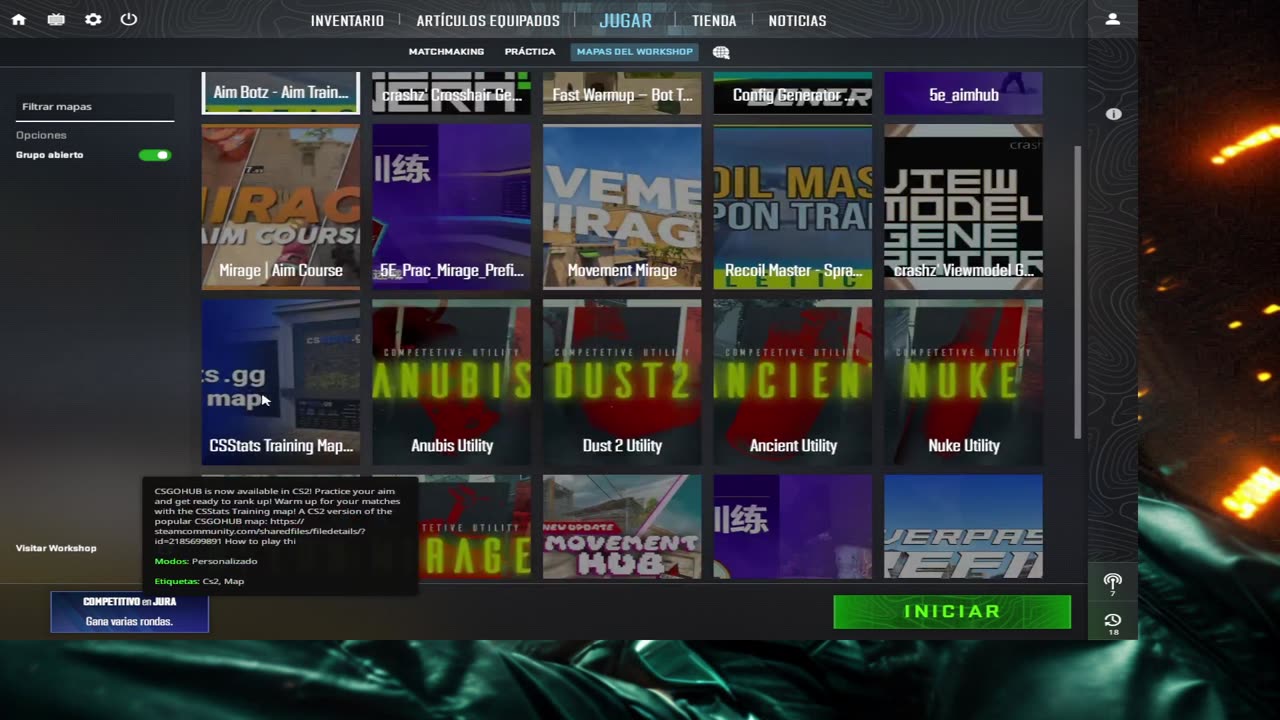Image resolution: width=1280 pixels, height=720 pixels.
Task: Select the 5E_Prac_Mirage_Prefire map
Action: click(452, 207)
